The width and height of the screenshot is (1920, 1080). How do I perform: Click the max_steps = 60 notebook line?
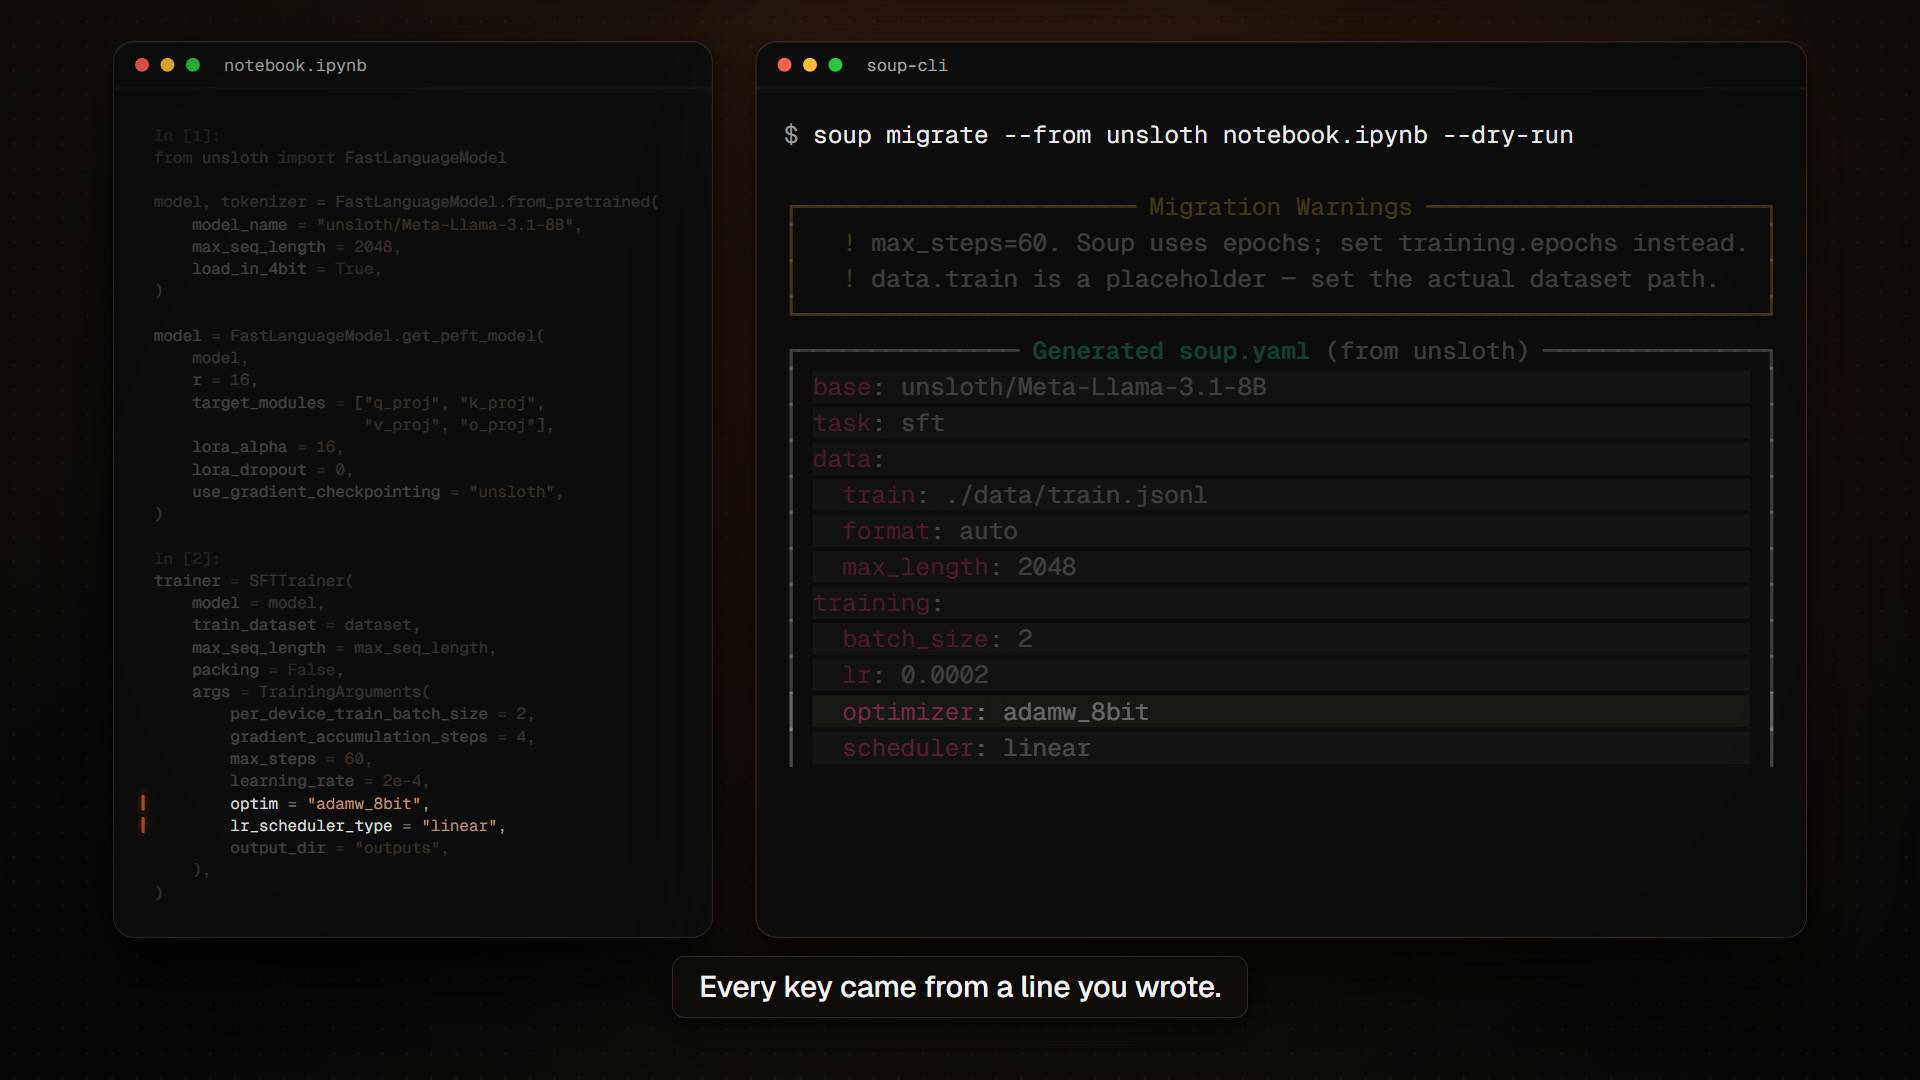(x=301, y=759)
